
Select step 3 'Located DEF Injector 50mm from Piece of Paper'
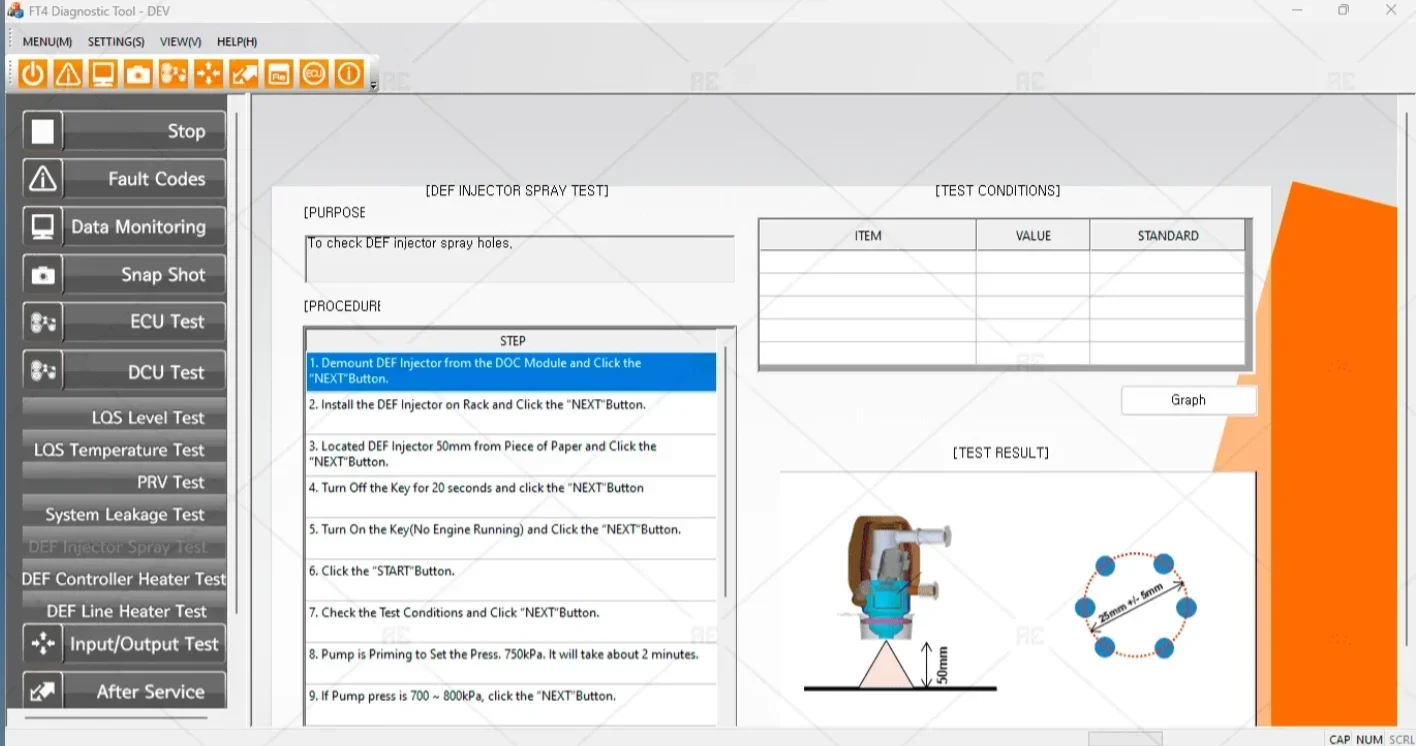(511, 454)
